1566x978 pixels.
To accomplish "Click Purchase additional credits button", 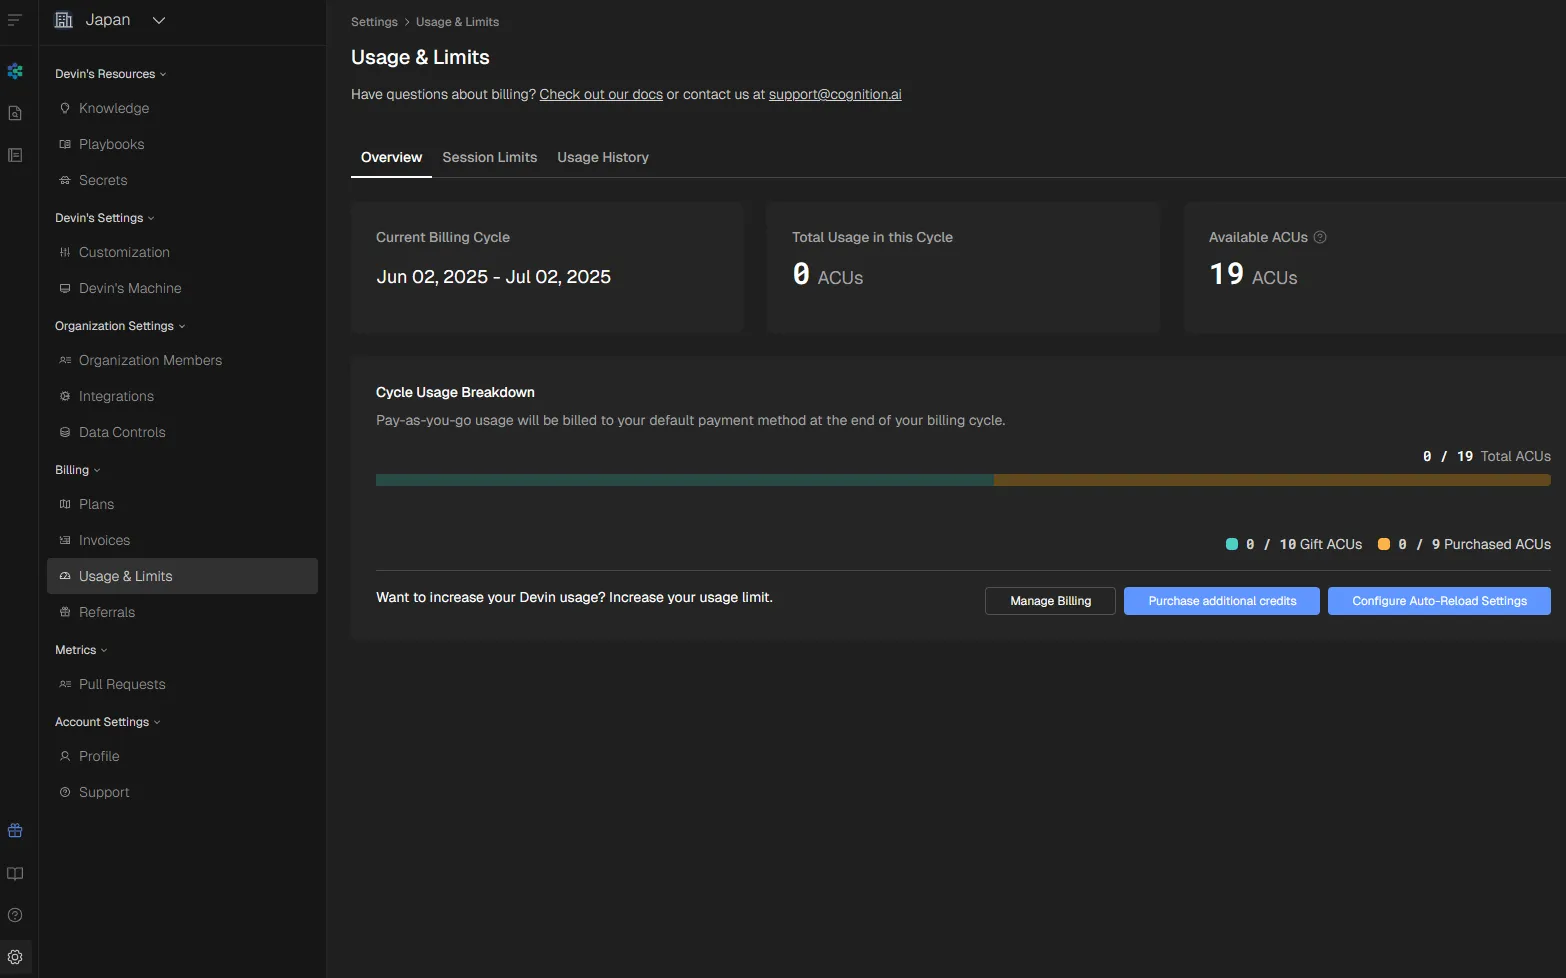I will (1221, 601).
